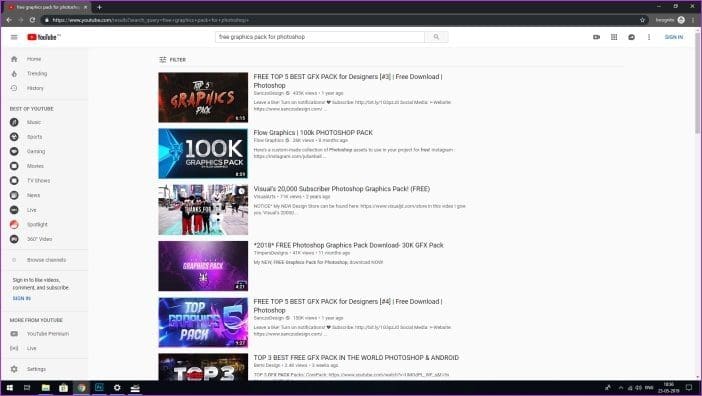The width and height of the screenshot is (702, 396).
Task: Open Visual's 20,000 Subscriber Graphics Pack title
Action: pos(342,189)
